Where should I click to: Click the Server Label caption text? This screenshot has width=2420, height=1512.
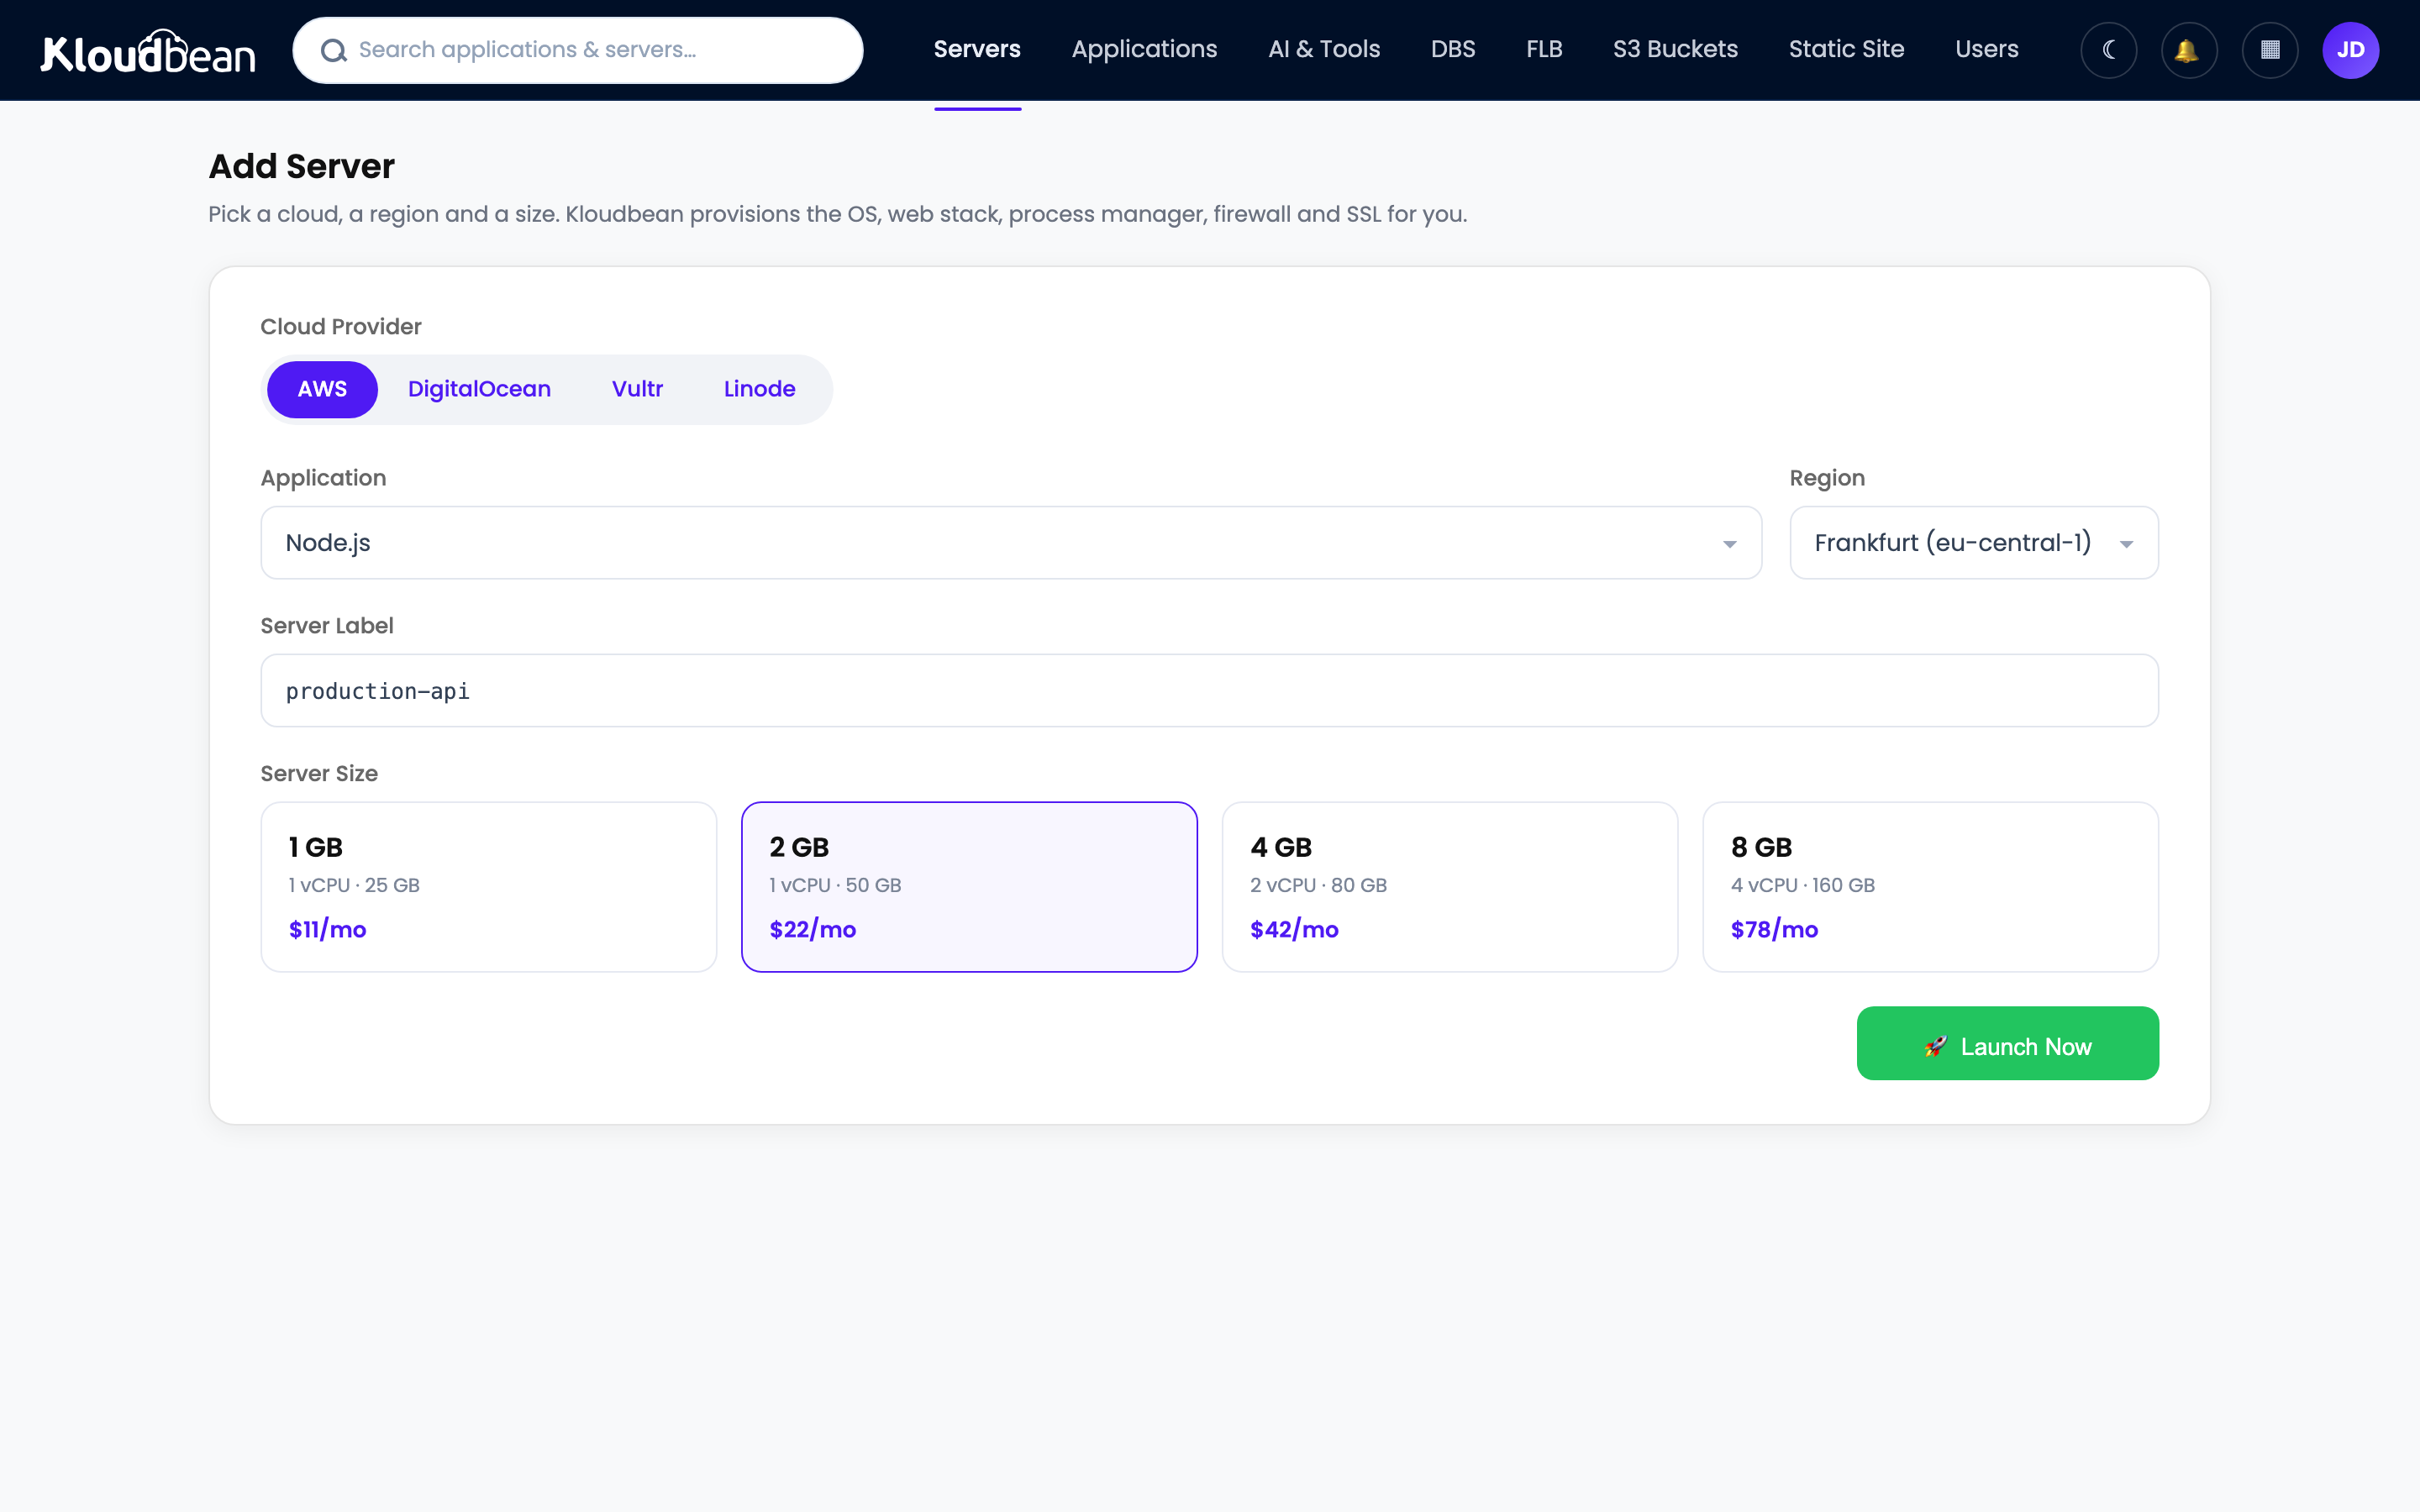tap(327, 626)
